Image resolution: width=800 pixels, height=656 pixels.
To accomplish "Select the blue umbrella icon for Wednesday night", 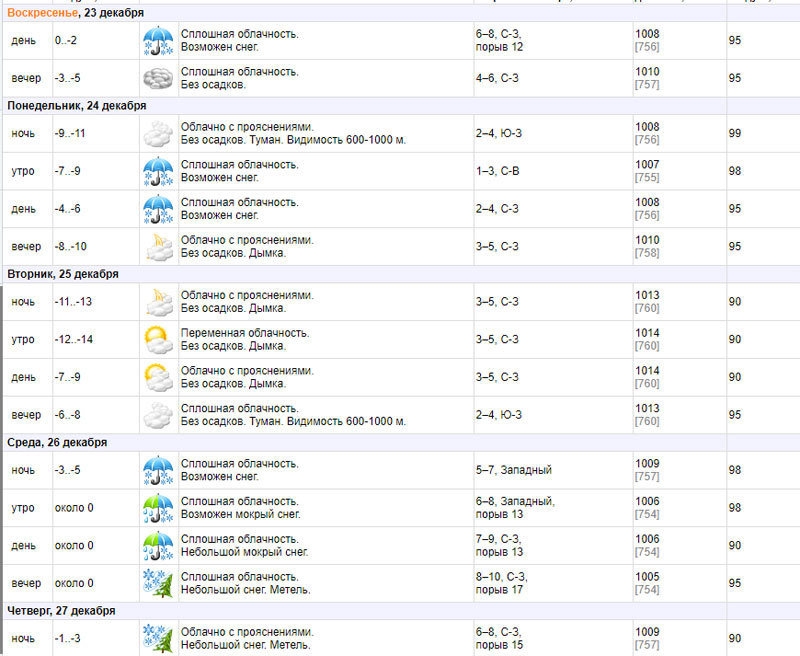I will coord(158,471).
